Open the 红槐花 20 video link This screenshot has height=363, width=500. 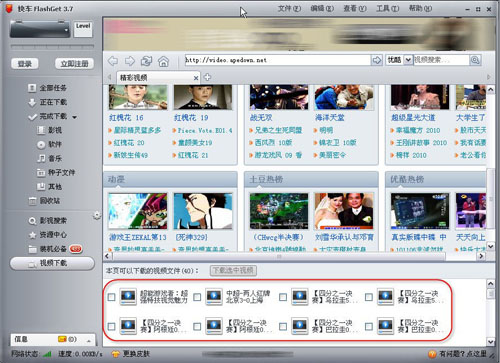pos(129,143)
